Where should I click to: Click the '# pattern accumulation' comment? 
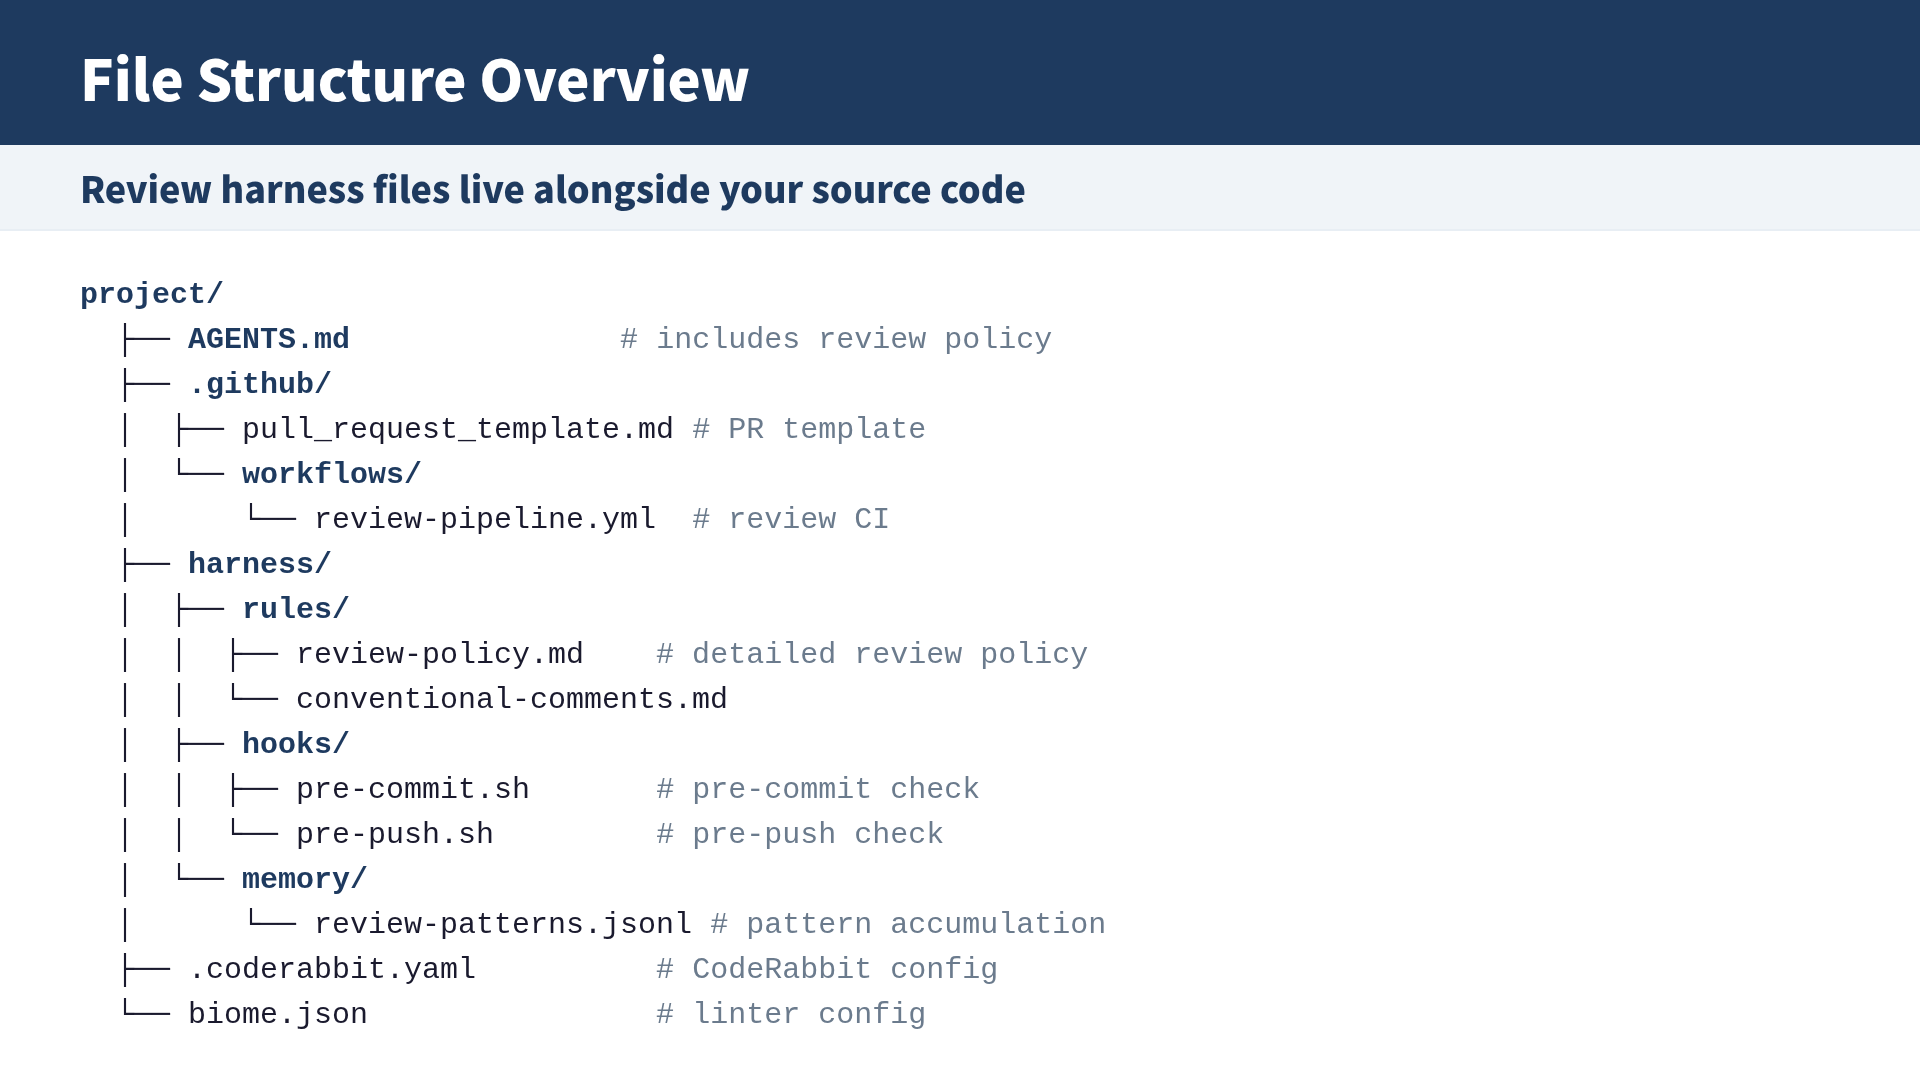[908, 924]
